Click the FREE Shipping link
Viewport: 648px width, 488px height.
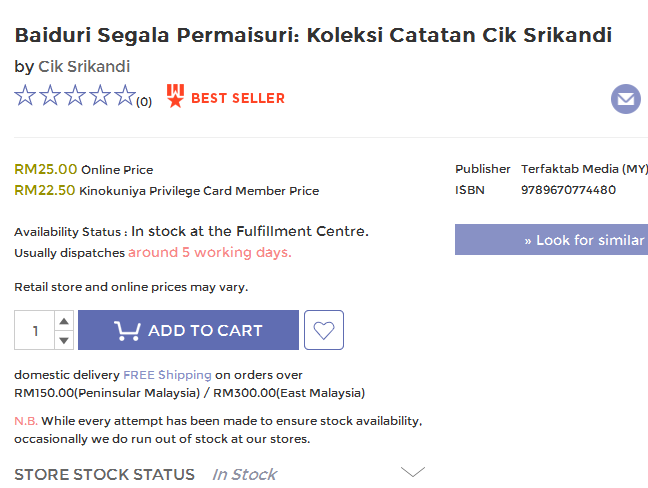167,375
